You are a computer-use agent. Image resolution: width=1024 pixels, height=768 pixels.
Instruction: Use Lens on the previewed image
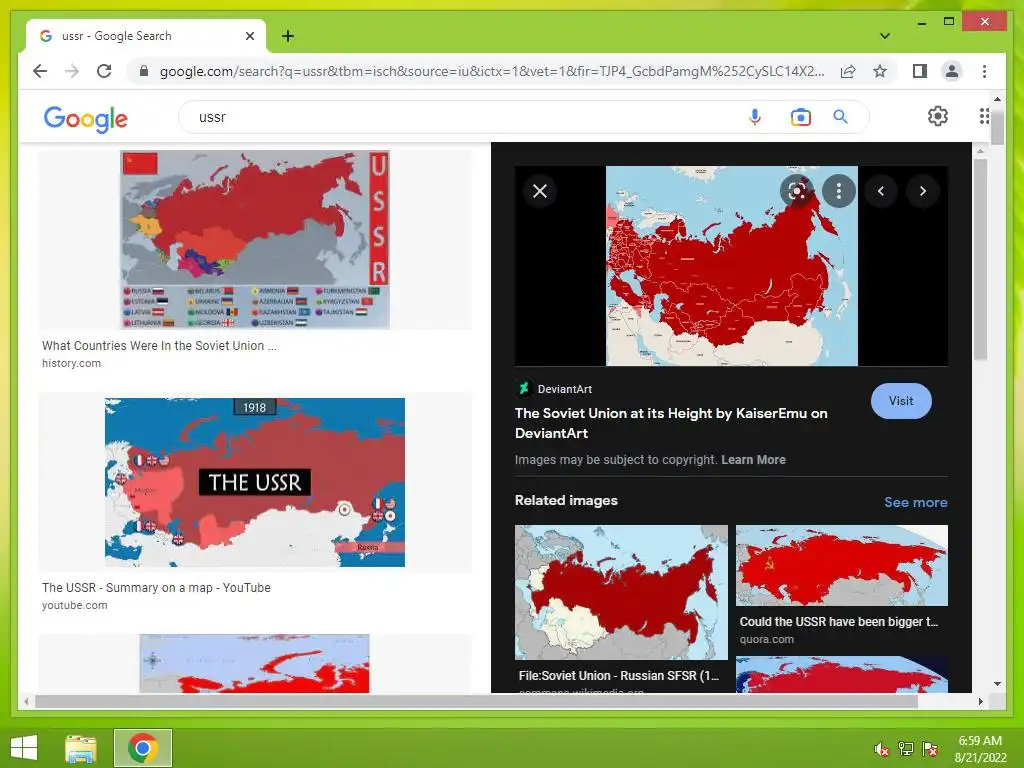[797, 191]
